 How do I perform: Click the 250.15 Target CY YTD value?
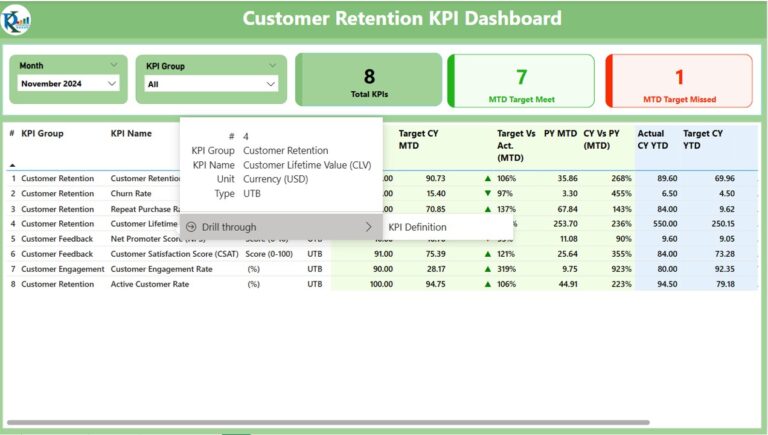pyautogui.click(x=722, y=223)
